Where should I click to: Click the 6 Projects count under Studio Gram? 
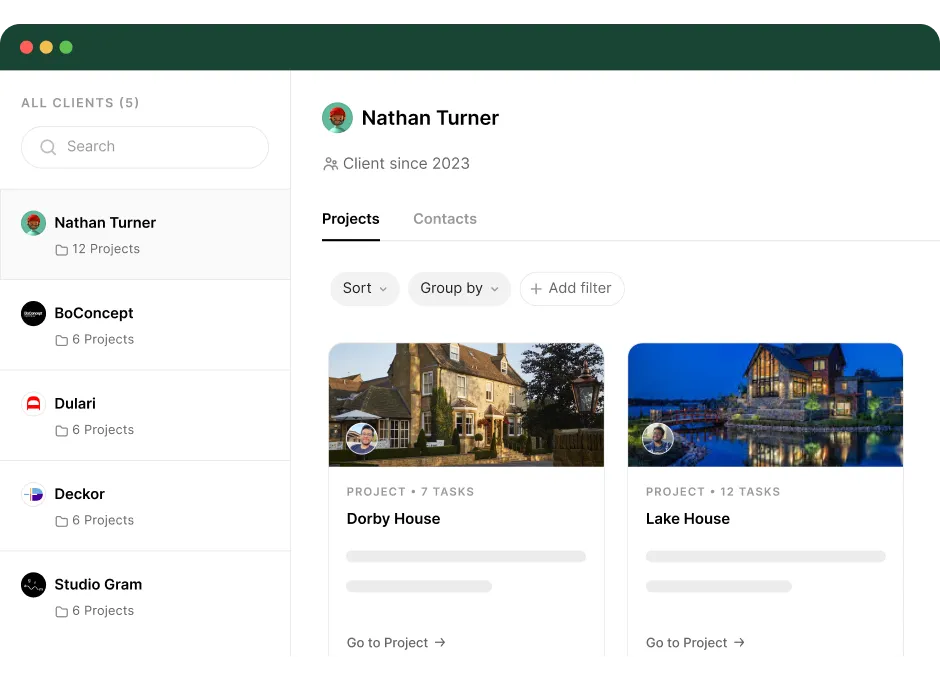coord(103,611)
